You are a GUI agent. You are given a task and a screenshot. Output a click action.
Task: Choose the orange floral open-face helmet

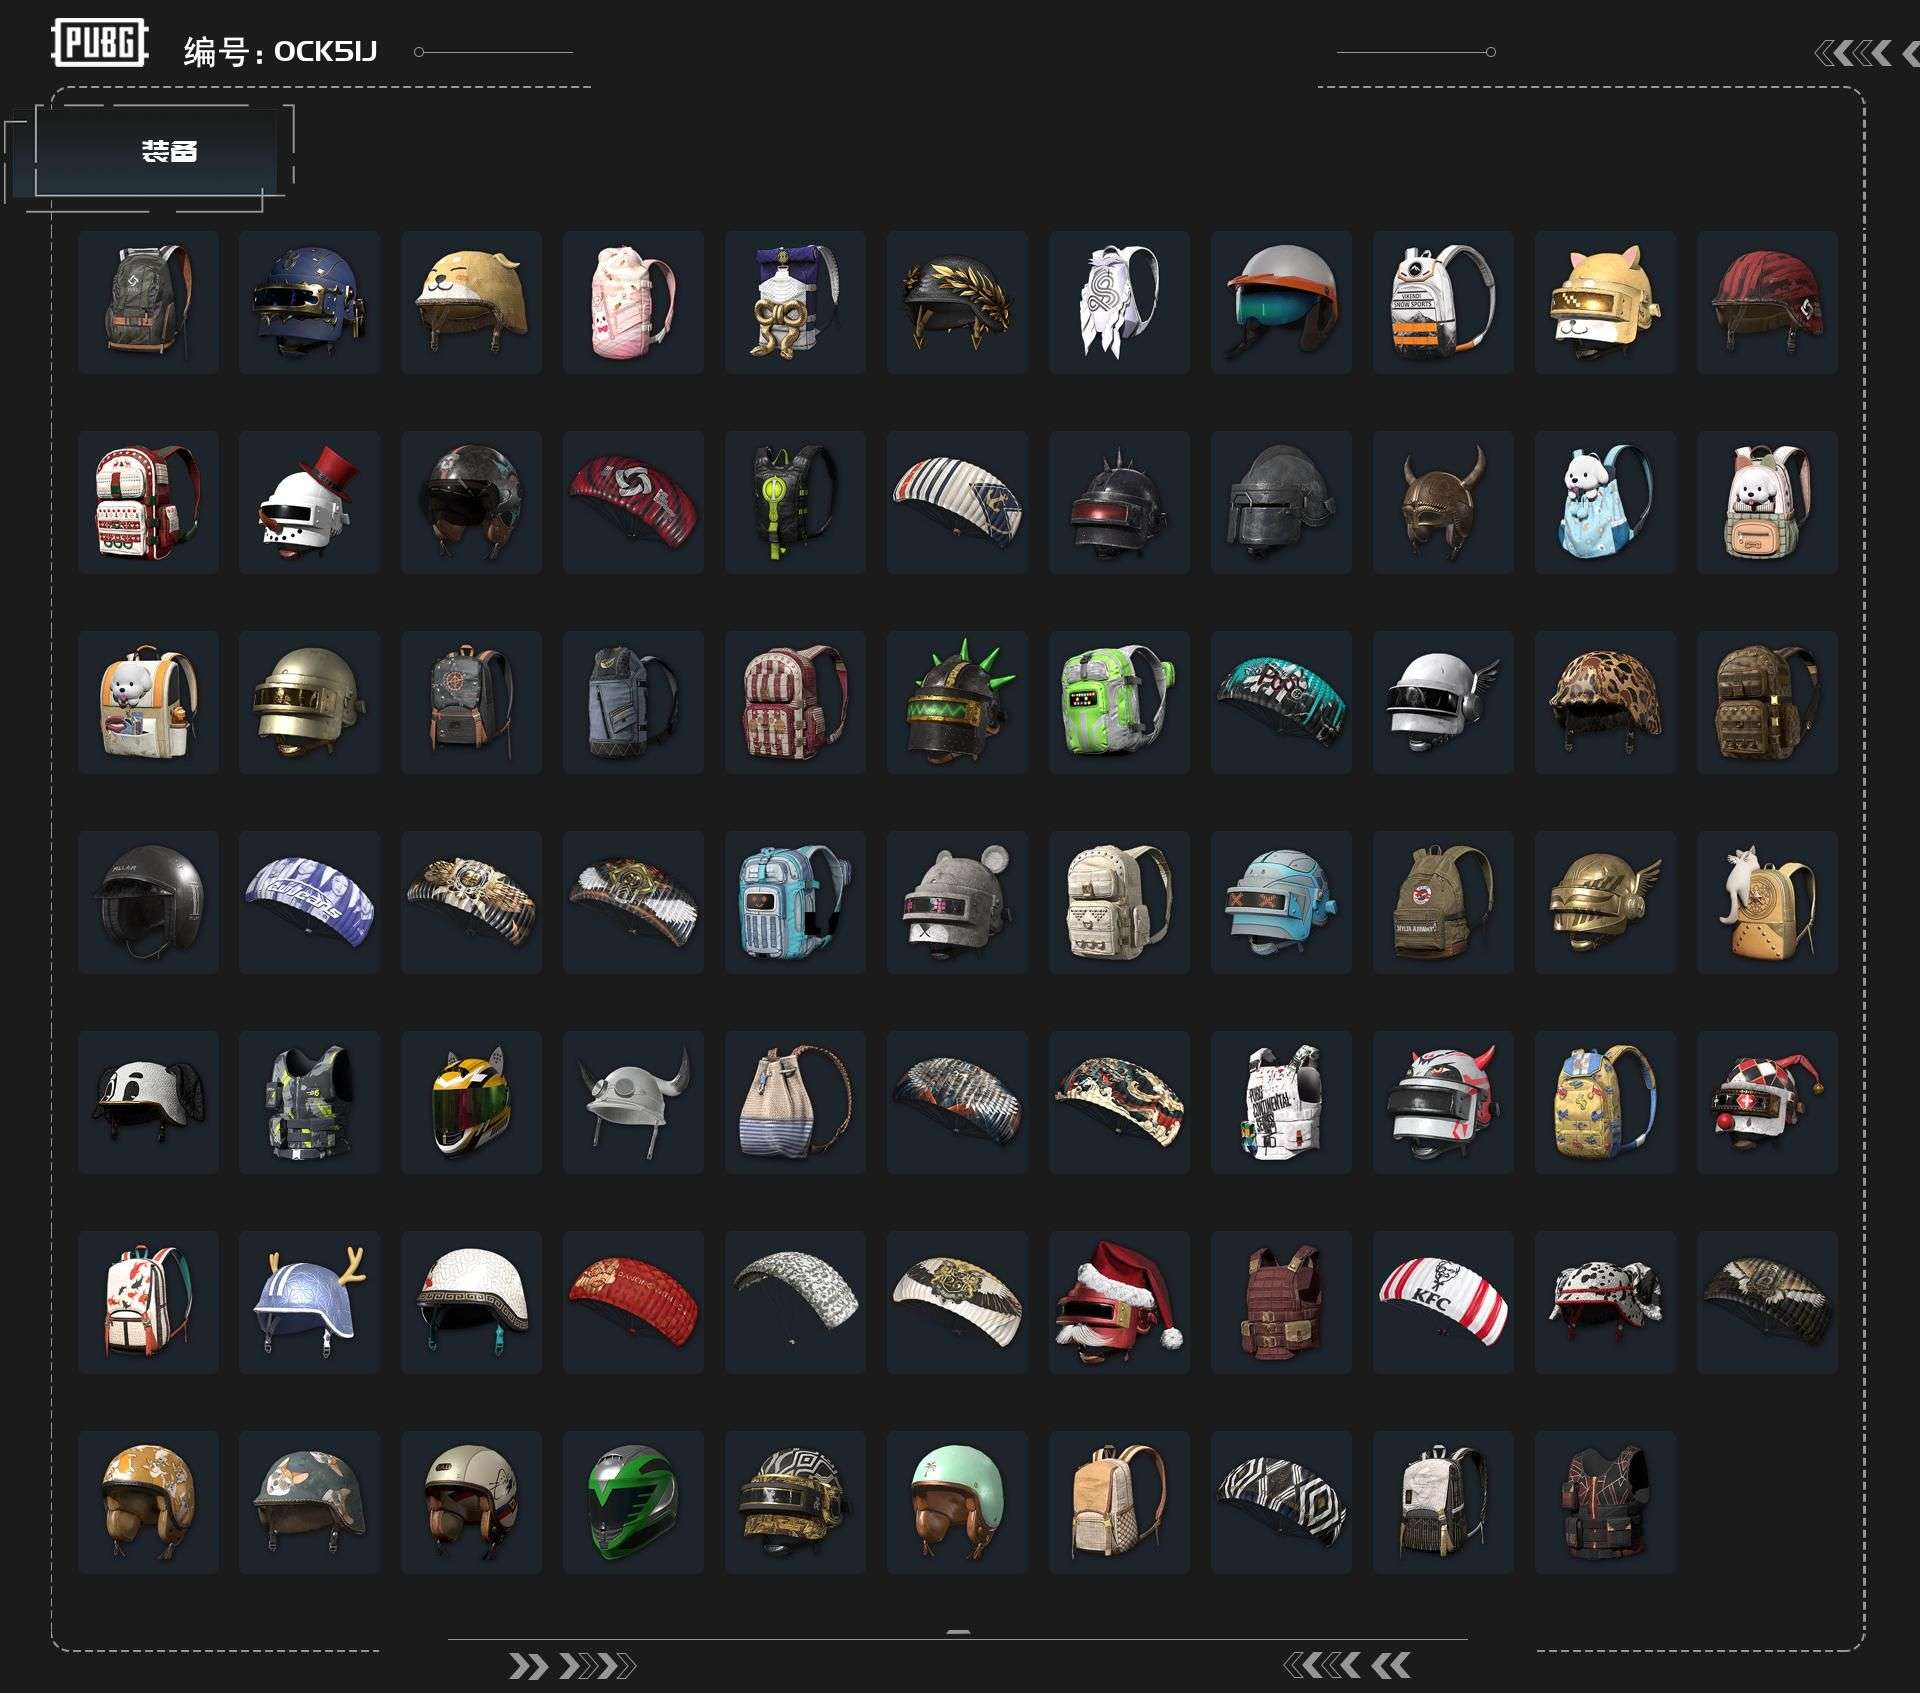(x=148, y=1502)
